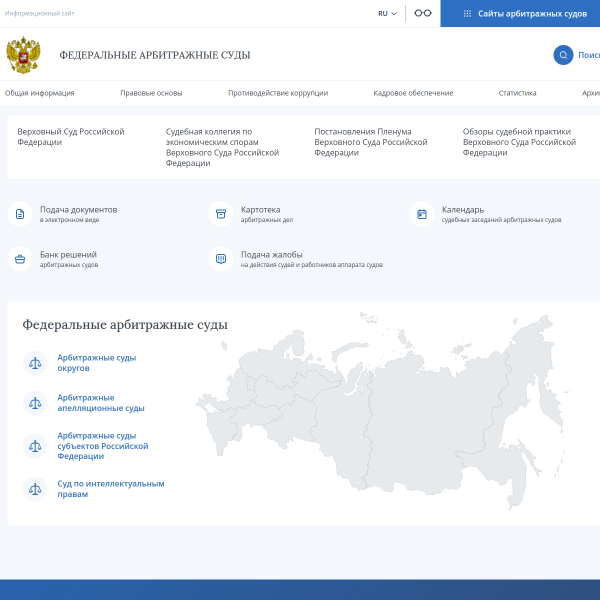The width and height of the screenshot is (600, 600).
Task: Open Обзоры судебной практики link
Action: 519,142
